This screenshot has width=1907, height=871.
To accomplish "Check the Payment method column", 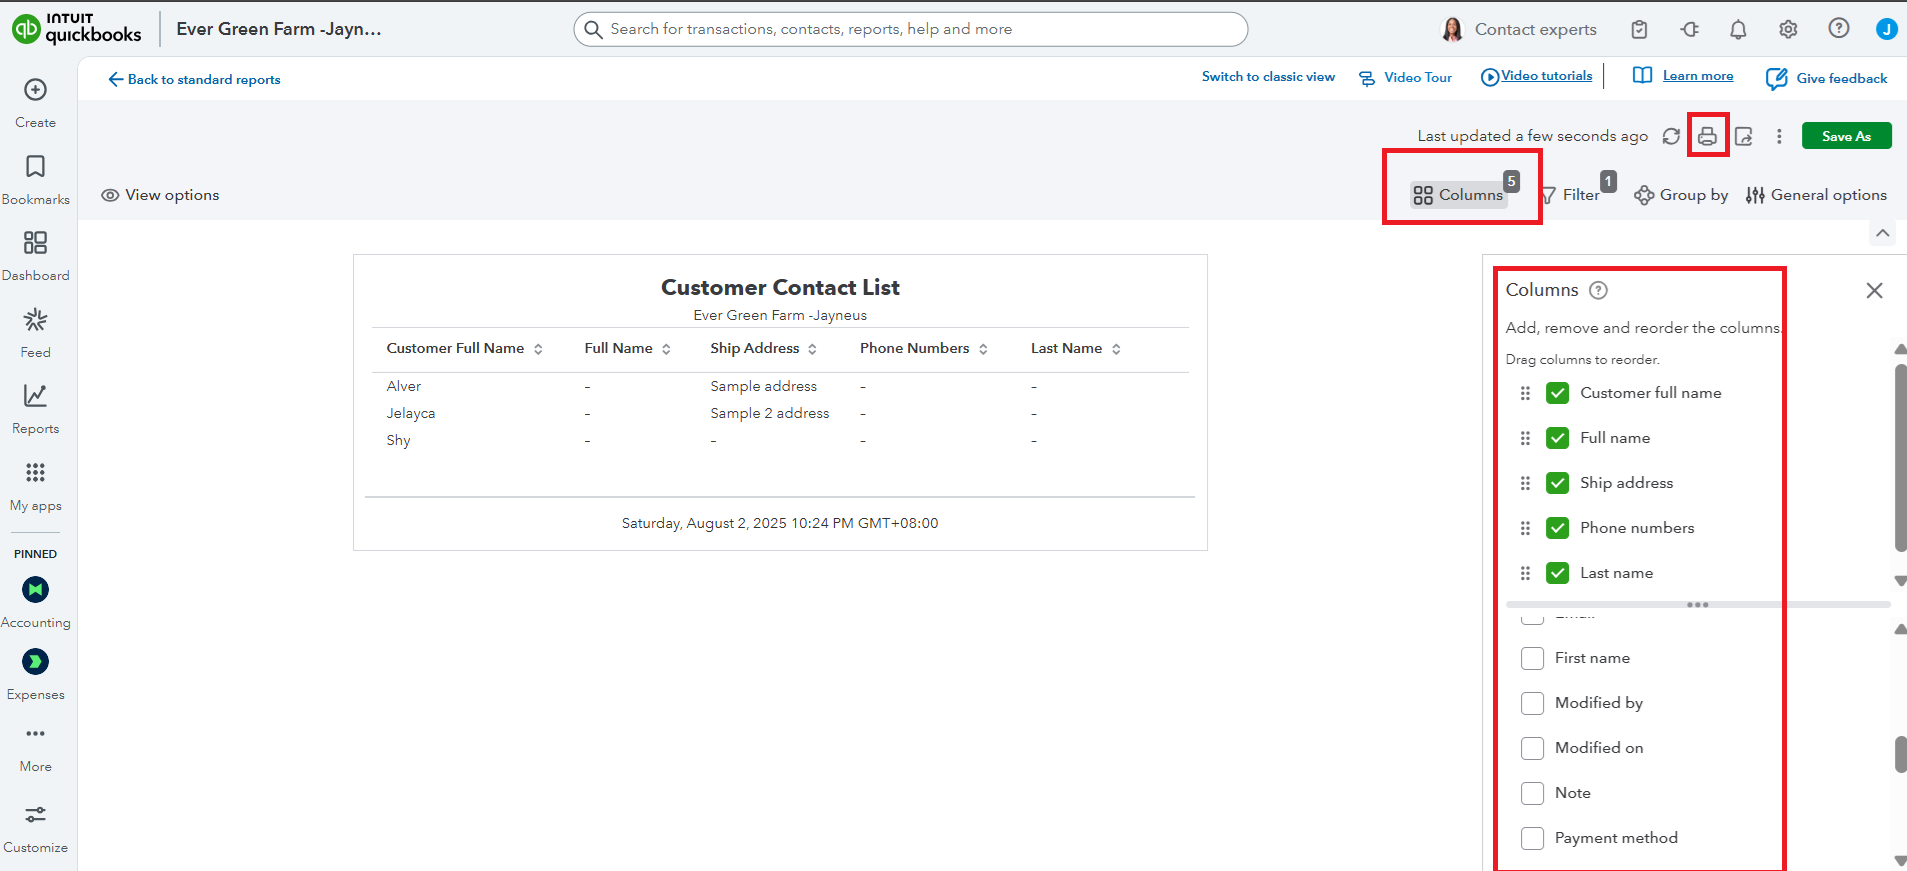I will (1532, 838).
